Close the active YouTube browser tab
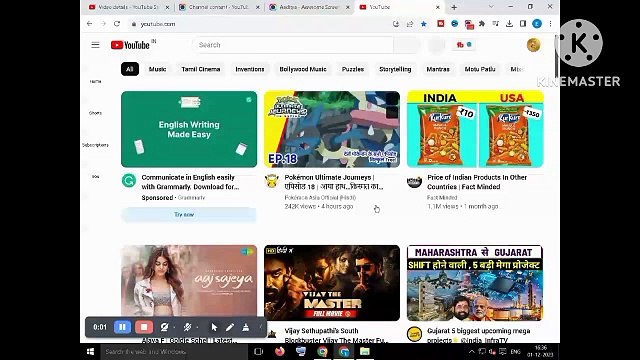 438,7
